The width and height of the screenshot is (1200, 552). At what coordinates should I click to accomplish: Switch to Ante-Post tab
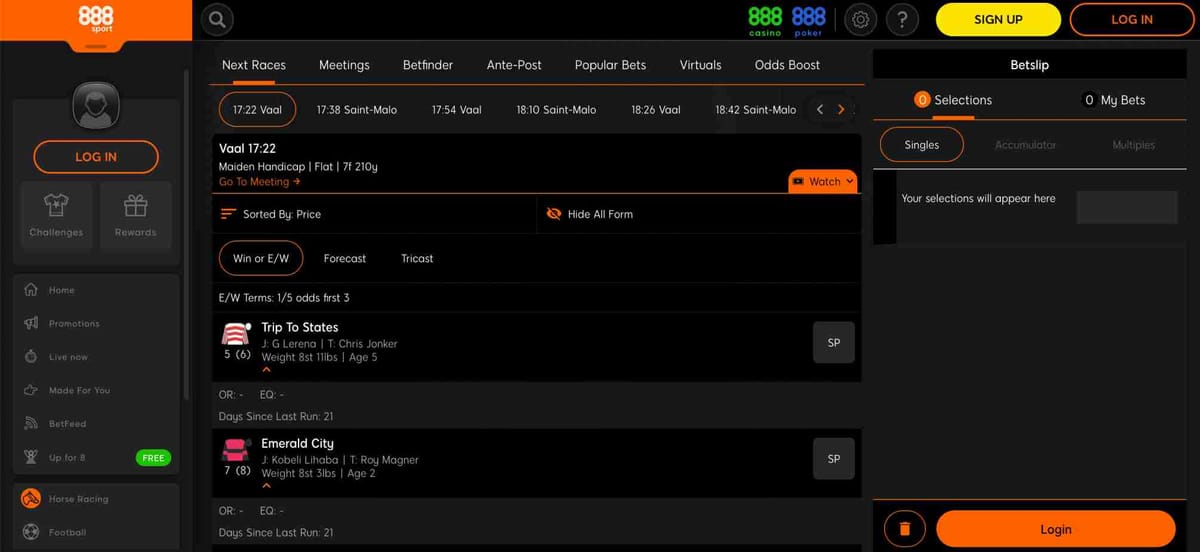[514, 65]
